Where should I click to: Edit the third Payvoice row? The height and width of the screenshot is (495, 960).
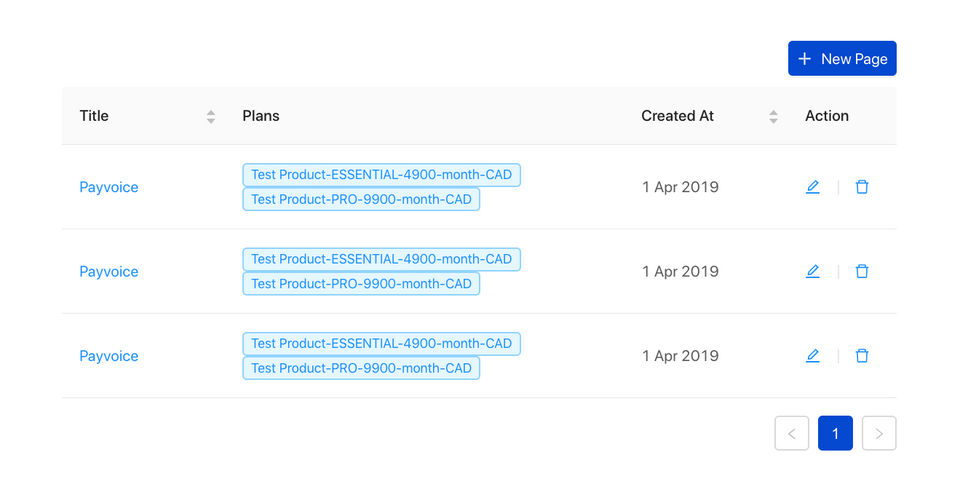click(x=812, y=355)
